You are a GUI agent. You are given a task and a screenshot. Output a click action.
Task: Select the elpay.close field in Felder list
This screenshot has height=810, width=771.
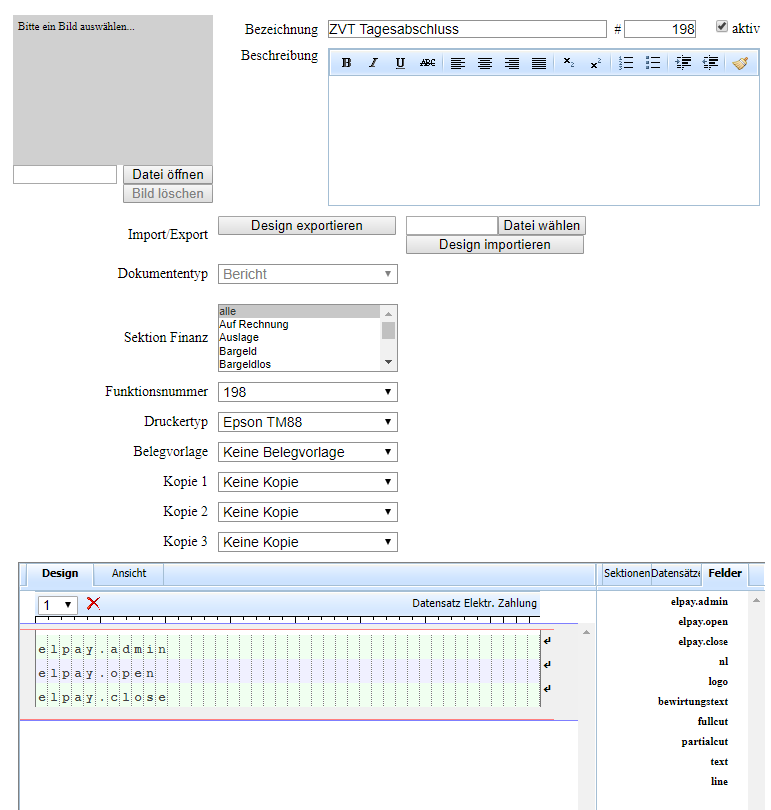click(703, 642)
